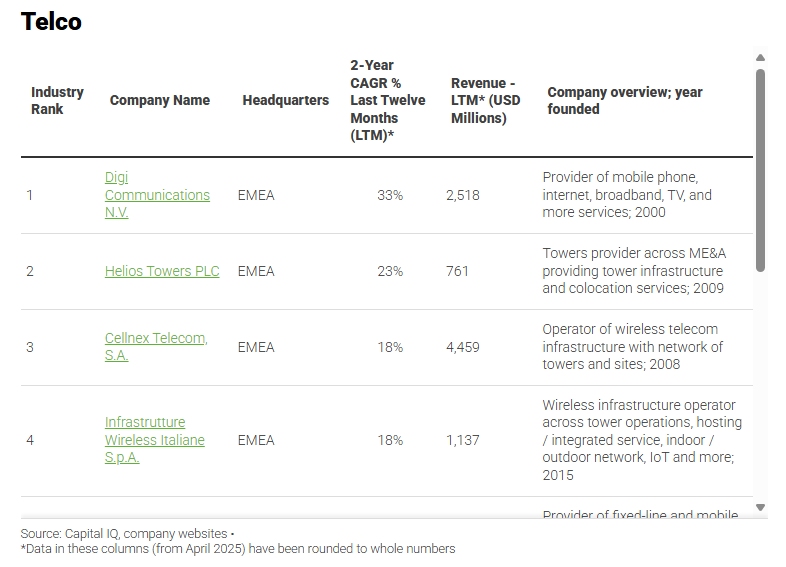
Task: Click the EMEA cell in Helios Towers row
Action: [256, 271]
